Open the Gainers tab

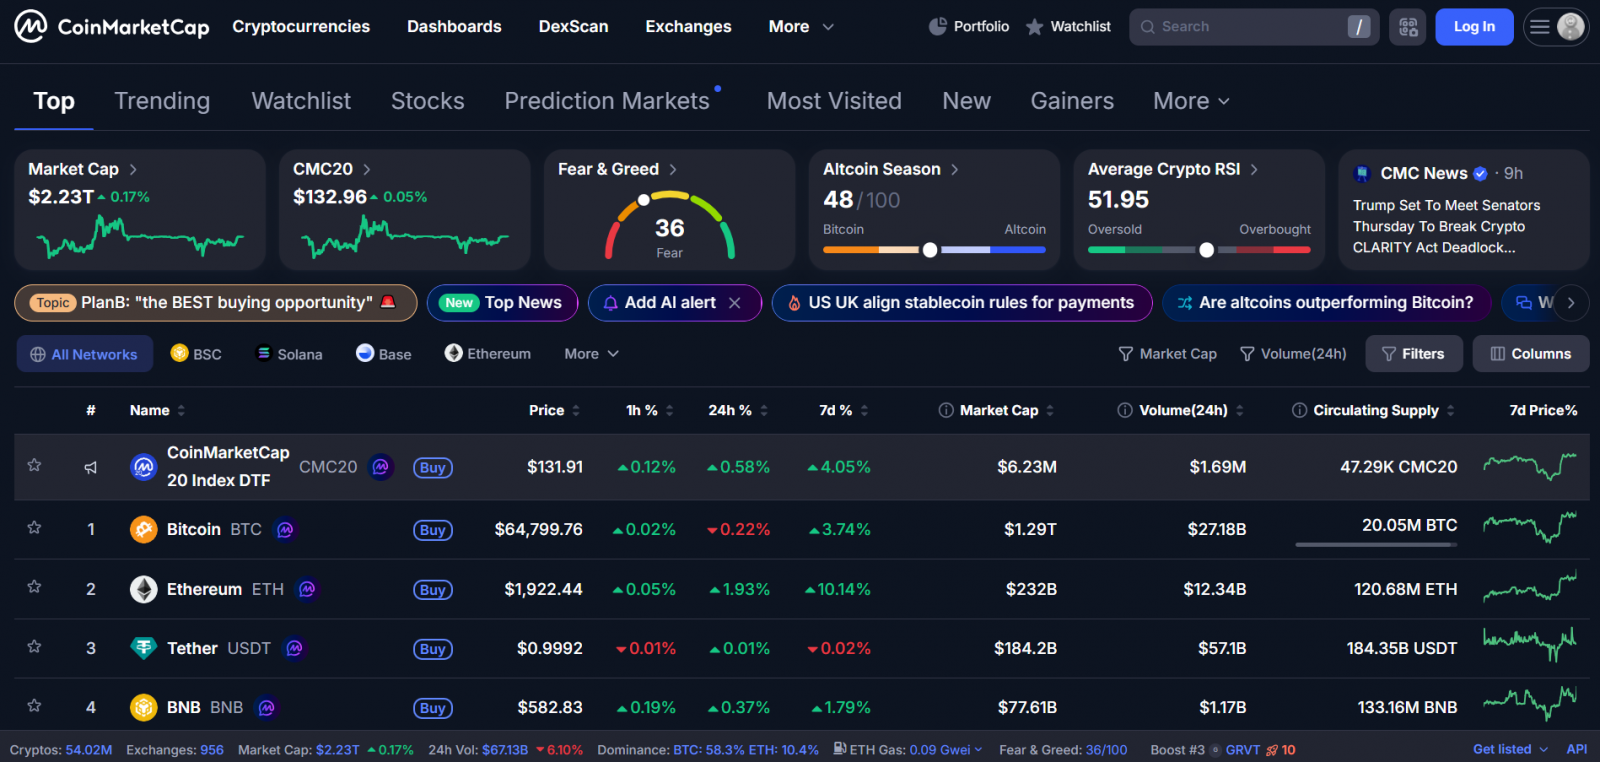click(1072, 101)
